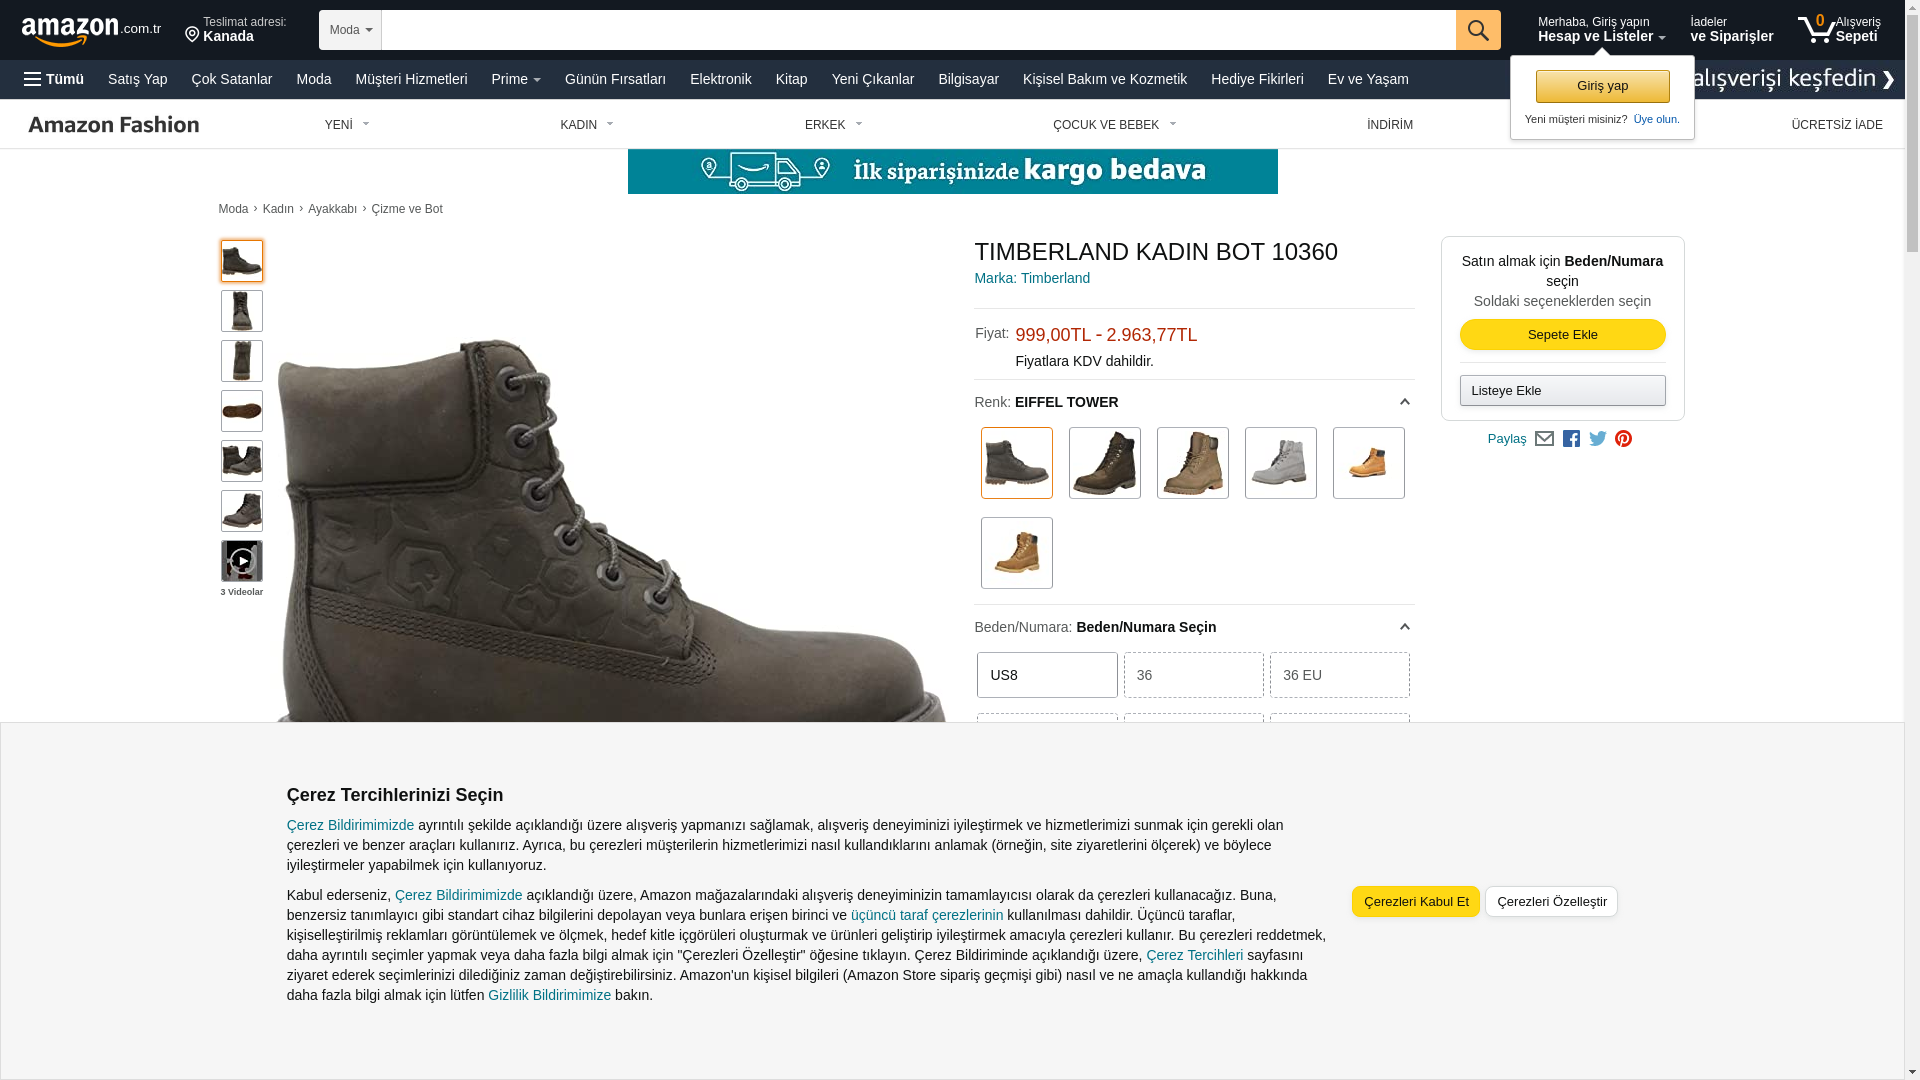Collapse the Renk color section

[1404, 402]
